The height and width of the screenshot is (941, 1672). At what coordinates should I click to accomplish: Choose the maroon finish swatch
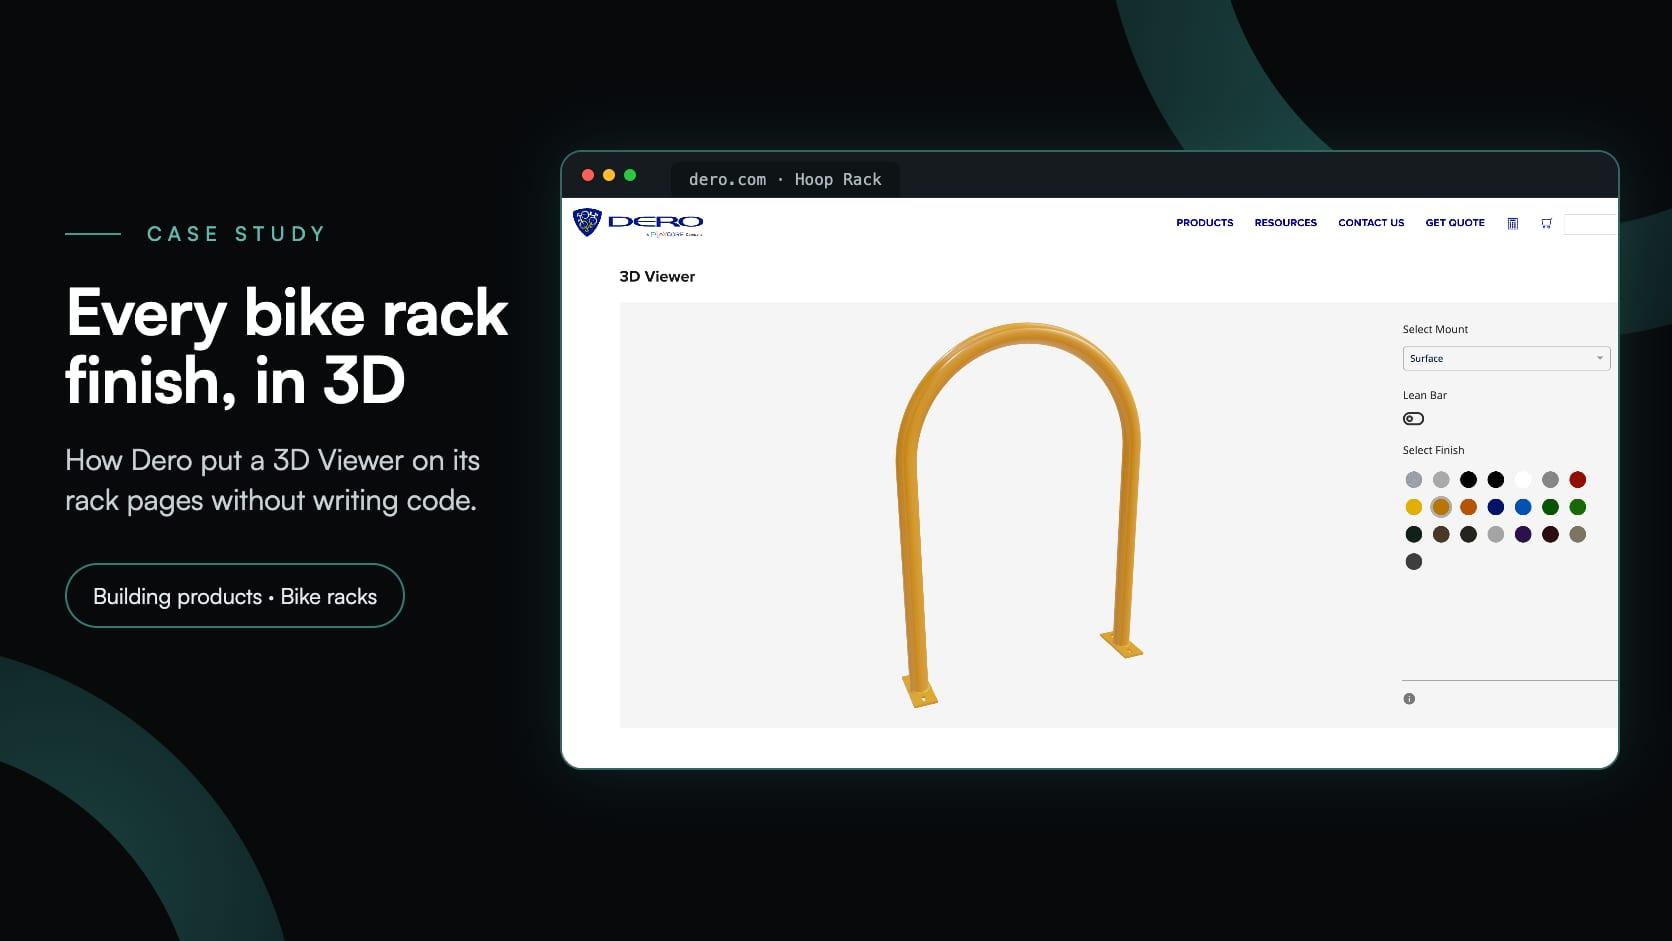coord(1550,534)
